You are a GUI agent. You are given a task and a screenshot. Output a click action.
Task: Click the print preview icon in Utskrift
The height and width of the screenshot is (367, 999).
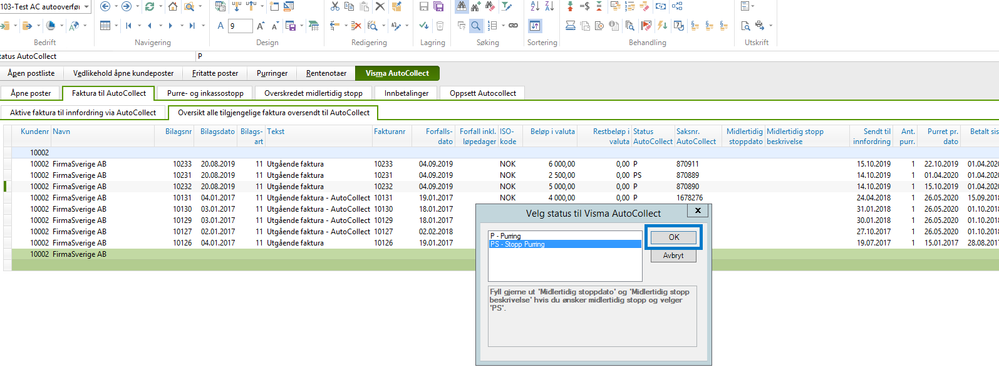point(745,25)
